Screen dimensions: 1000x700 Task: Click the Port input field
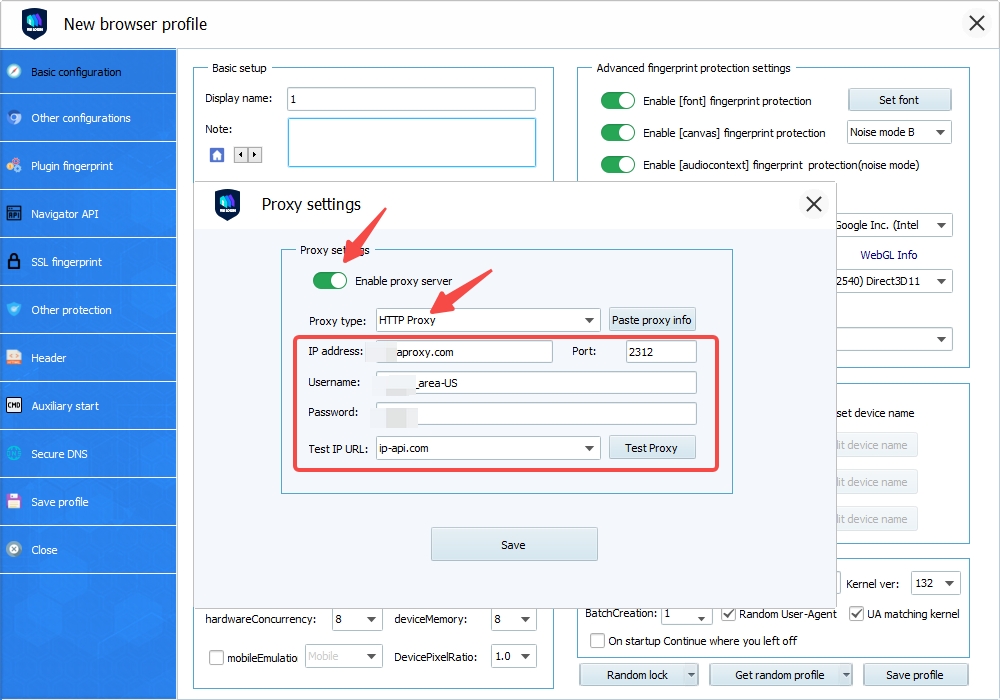[x=660, y=352]
